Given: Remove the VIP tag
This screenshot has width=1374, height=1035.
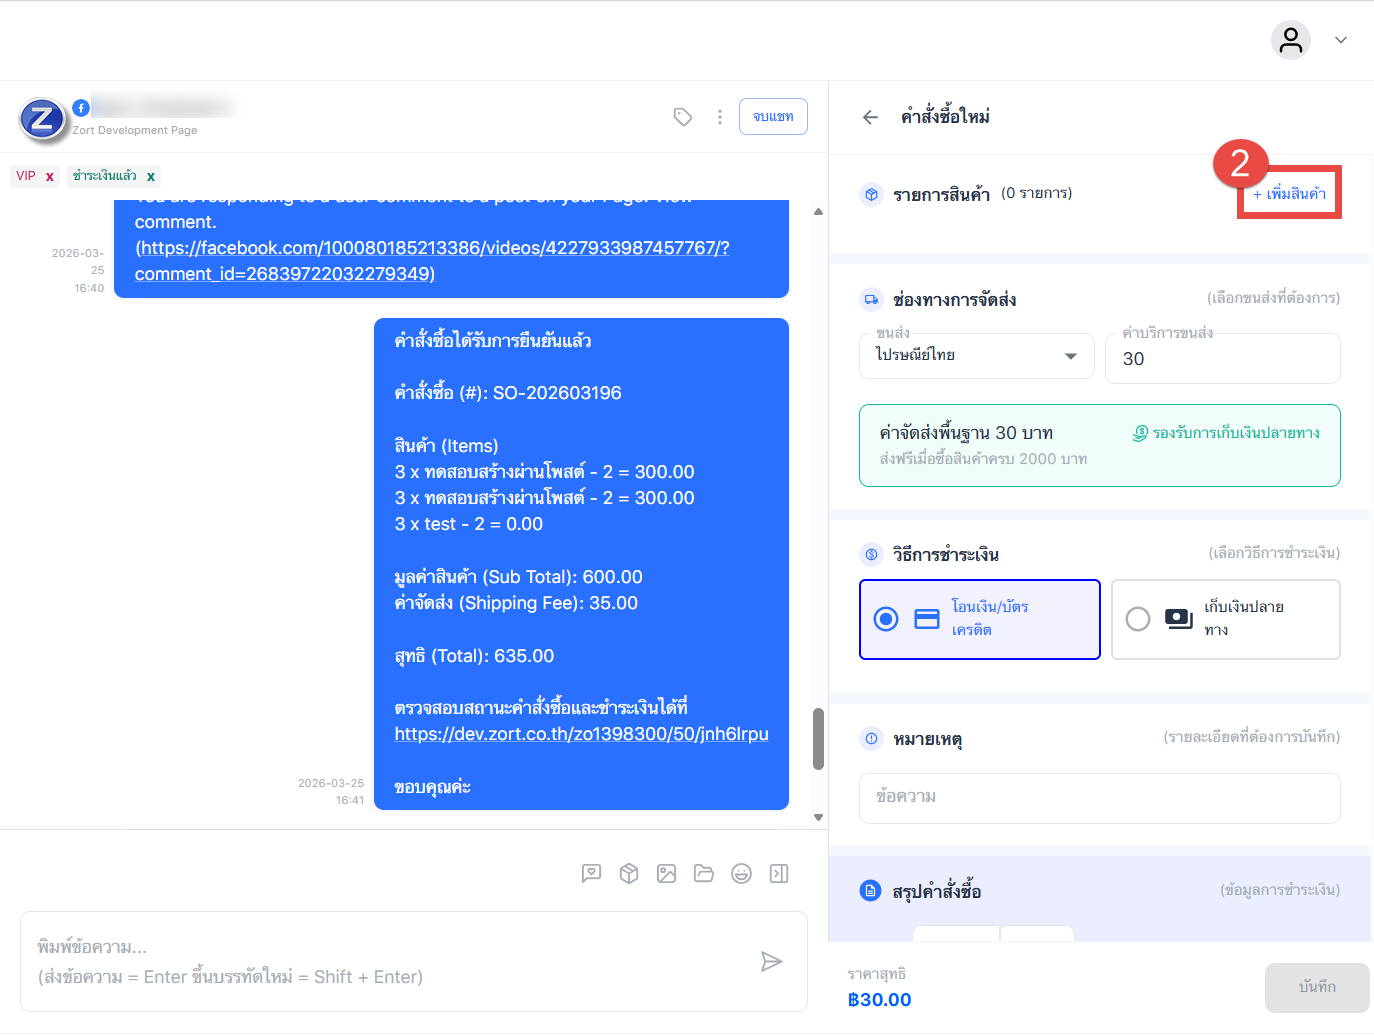Looking at the screenshot, I should tap(49, 177).
